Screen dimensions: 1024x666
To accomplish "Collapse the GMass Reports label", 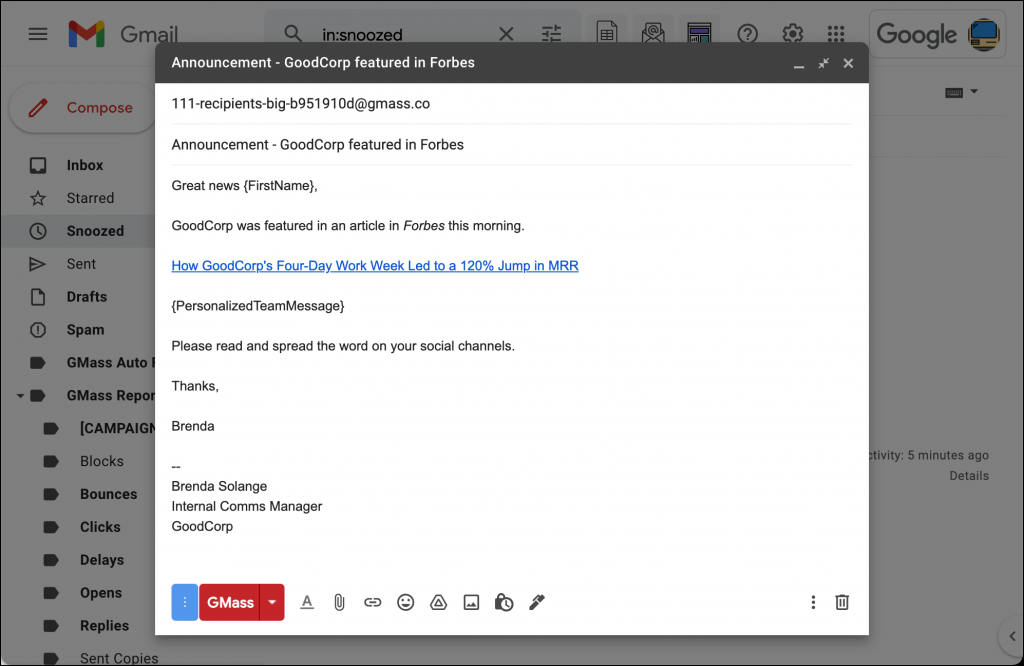I will (20, 395).
